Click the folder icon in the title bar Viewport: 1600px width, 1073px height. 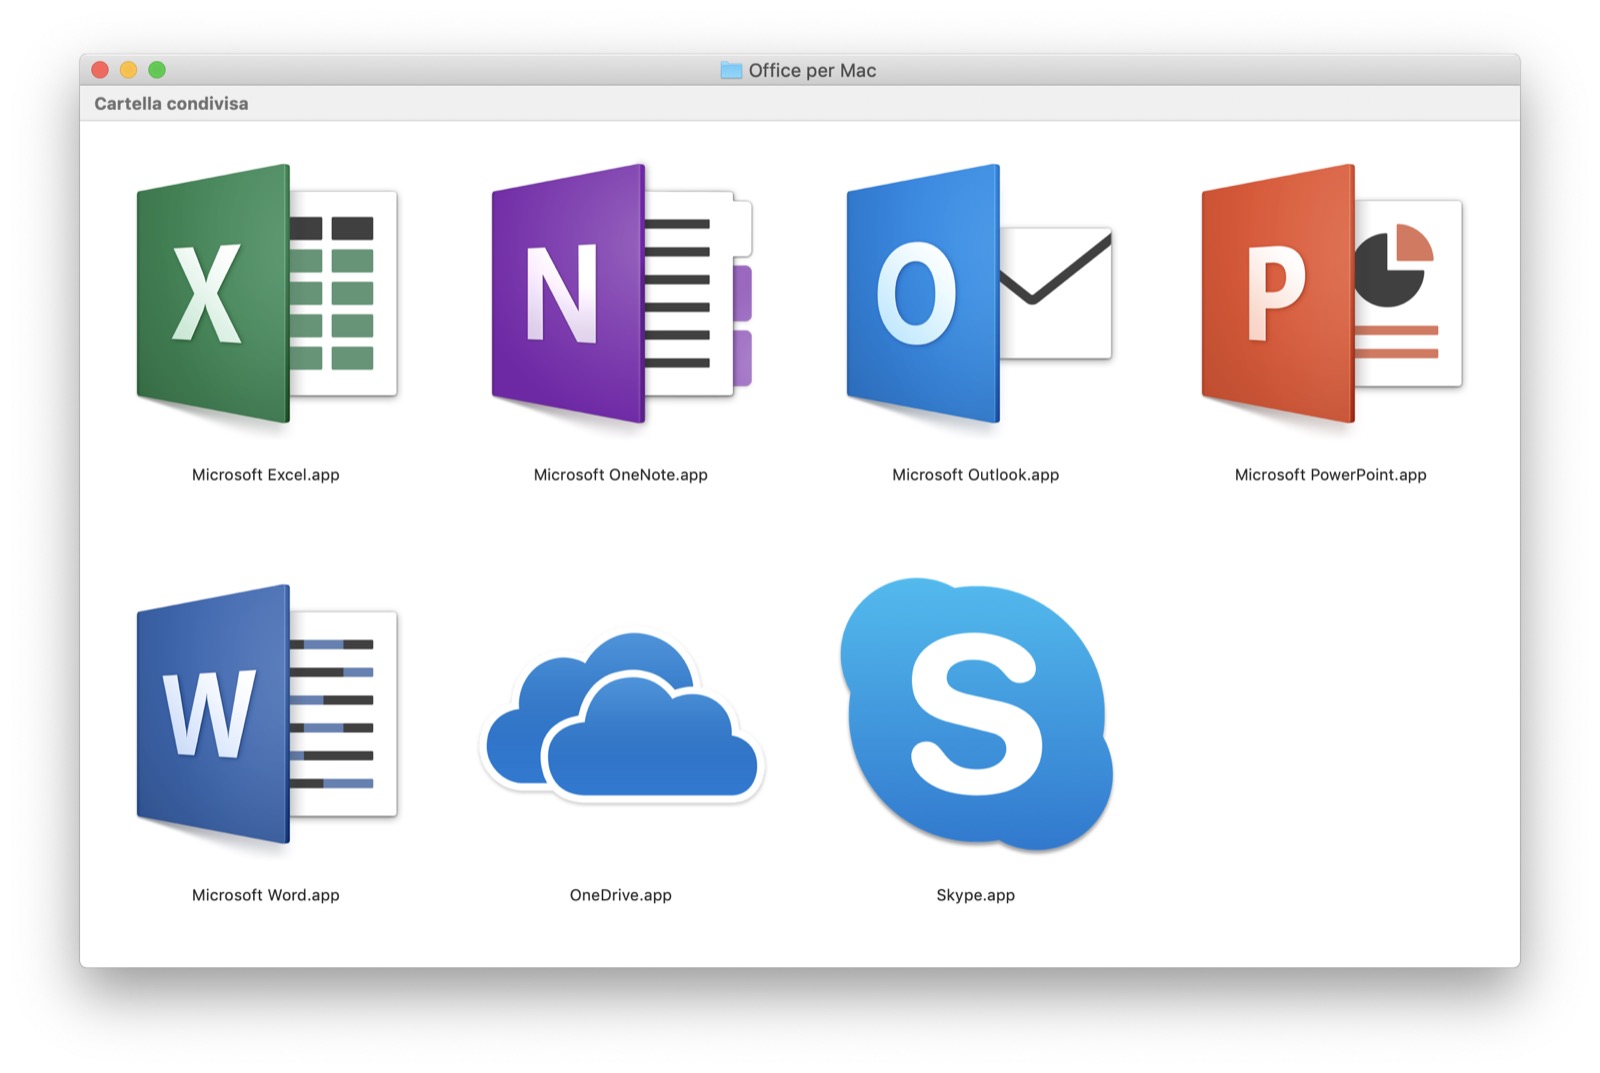731,70
